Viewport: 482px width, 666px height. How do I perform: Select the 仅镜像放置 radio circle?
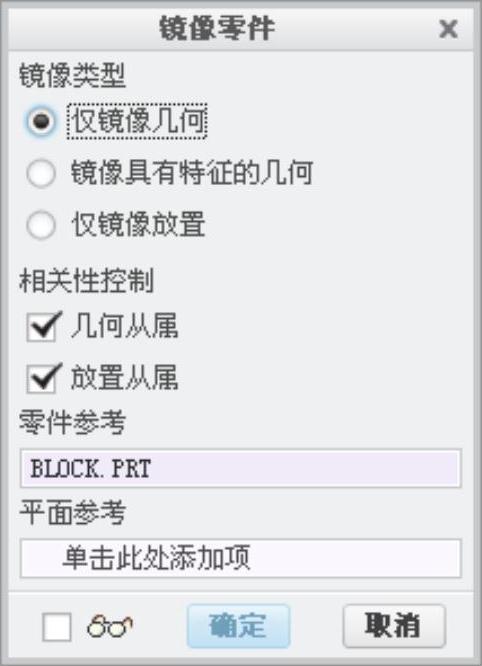coord(41,225)
